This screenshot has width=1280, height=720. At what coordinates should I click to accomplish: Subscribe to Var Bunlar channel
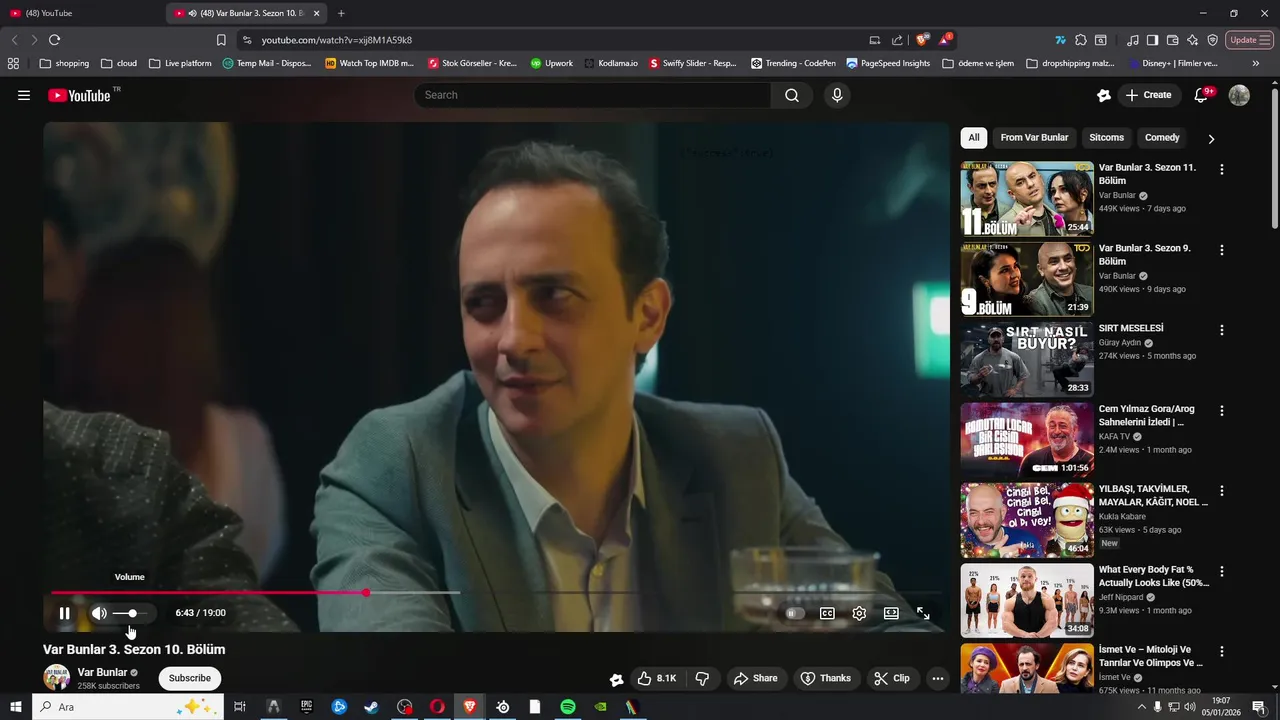[x=190, y=678]
